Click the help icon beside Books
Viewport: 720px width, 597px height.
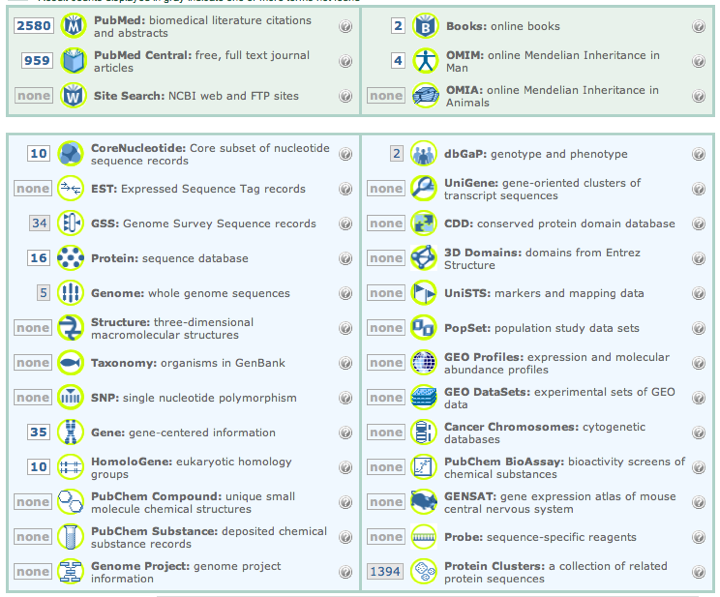698,27
